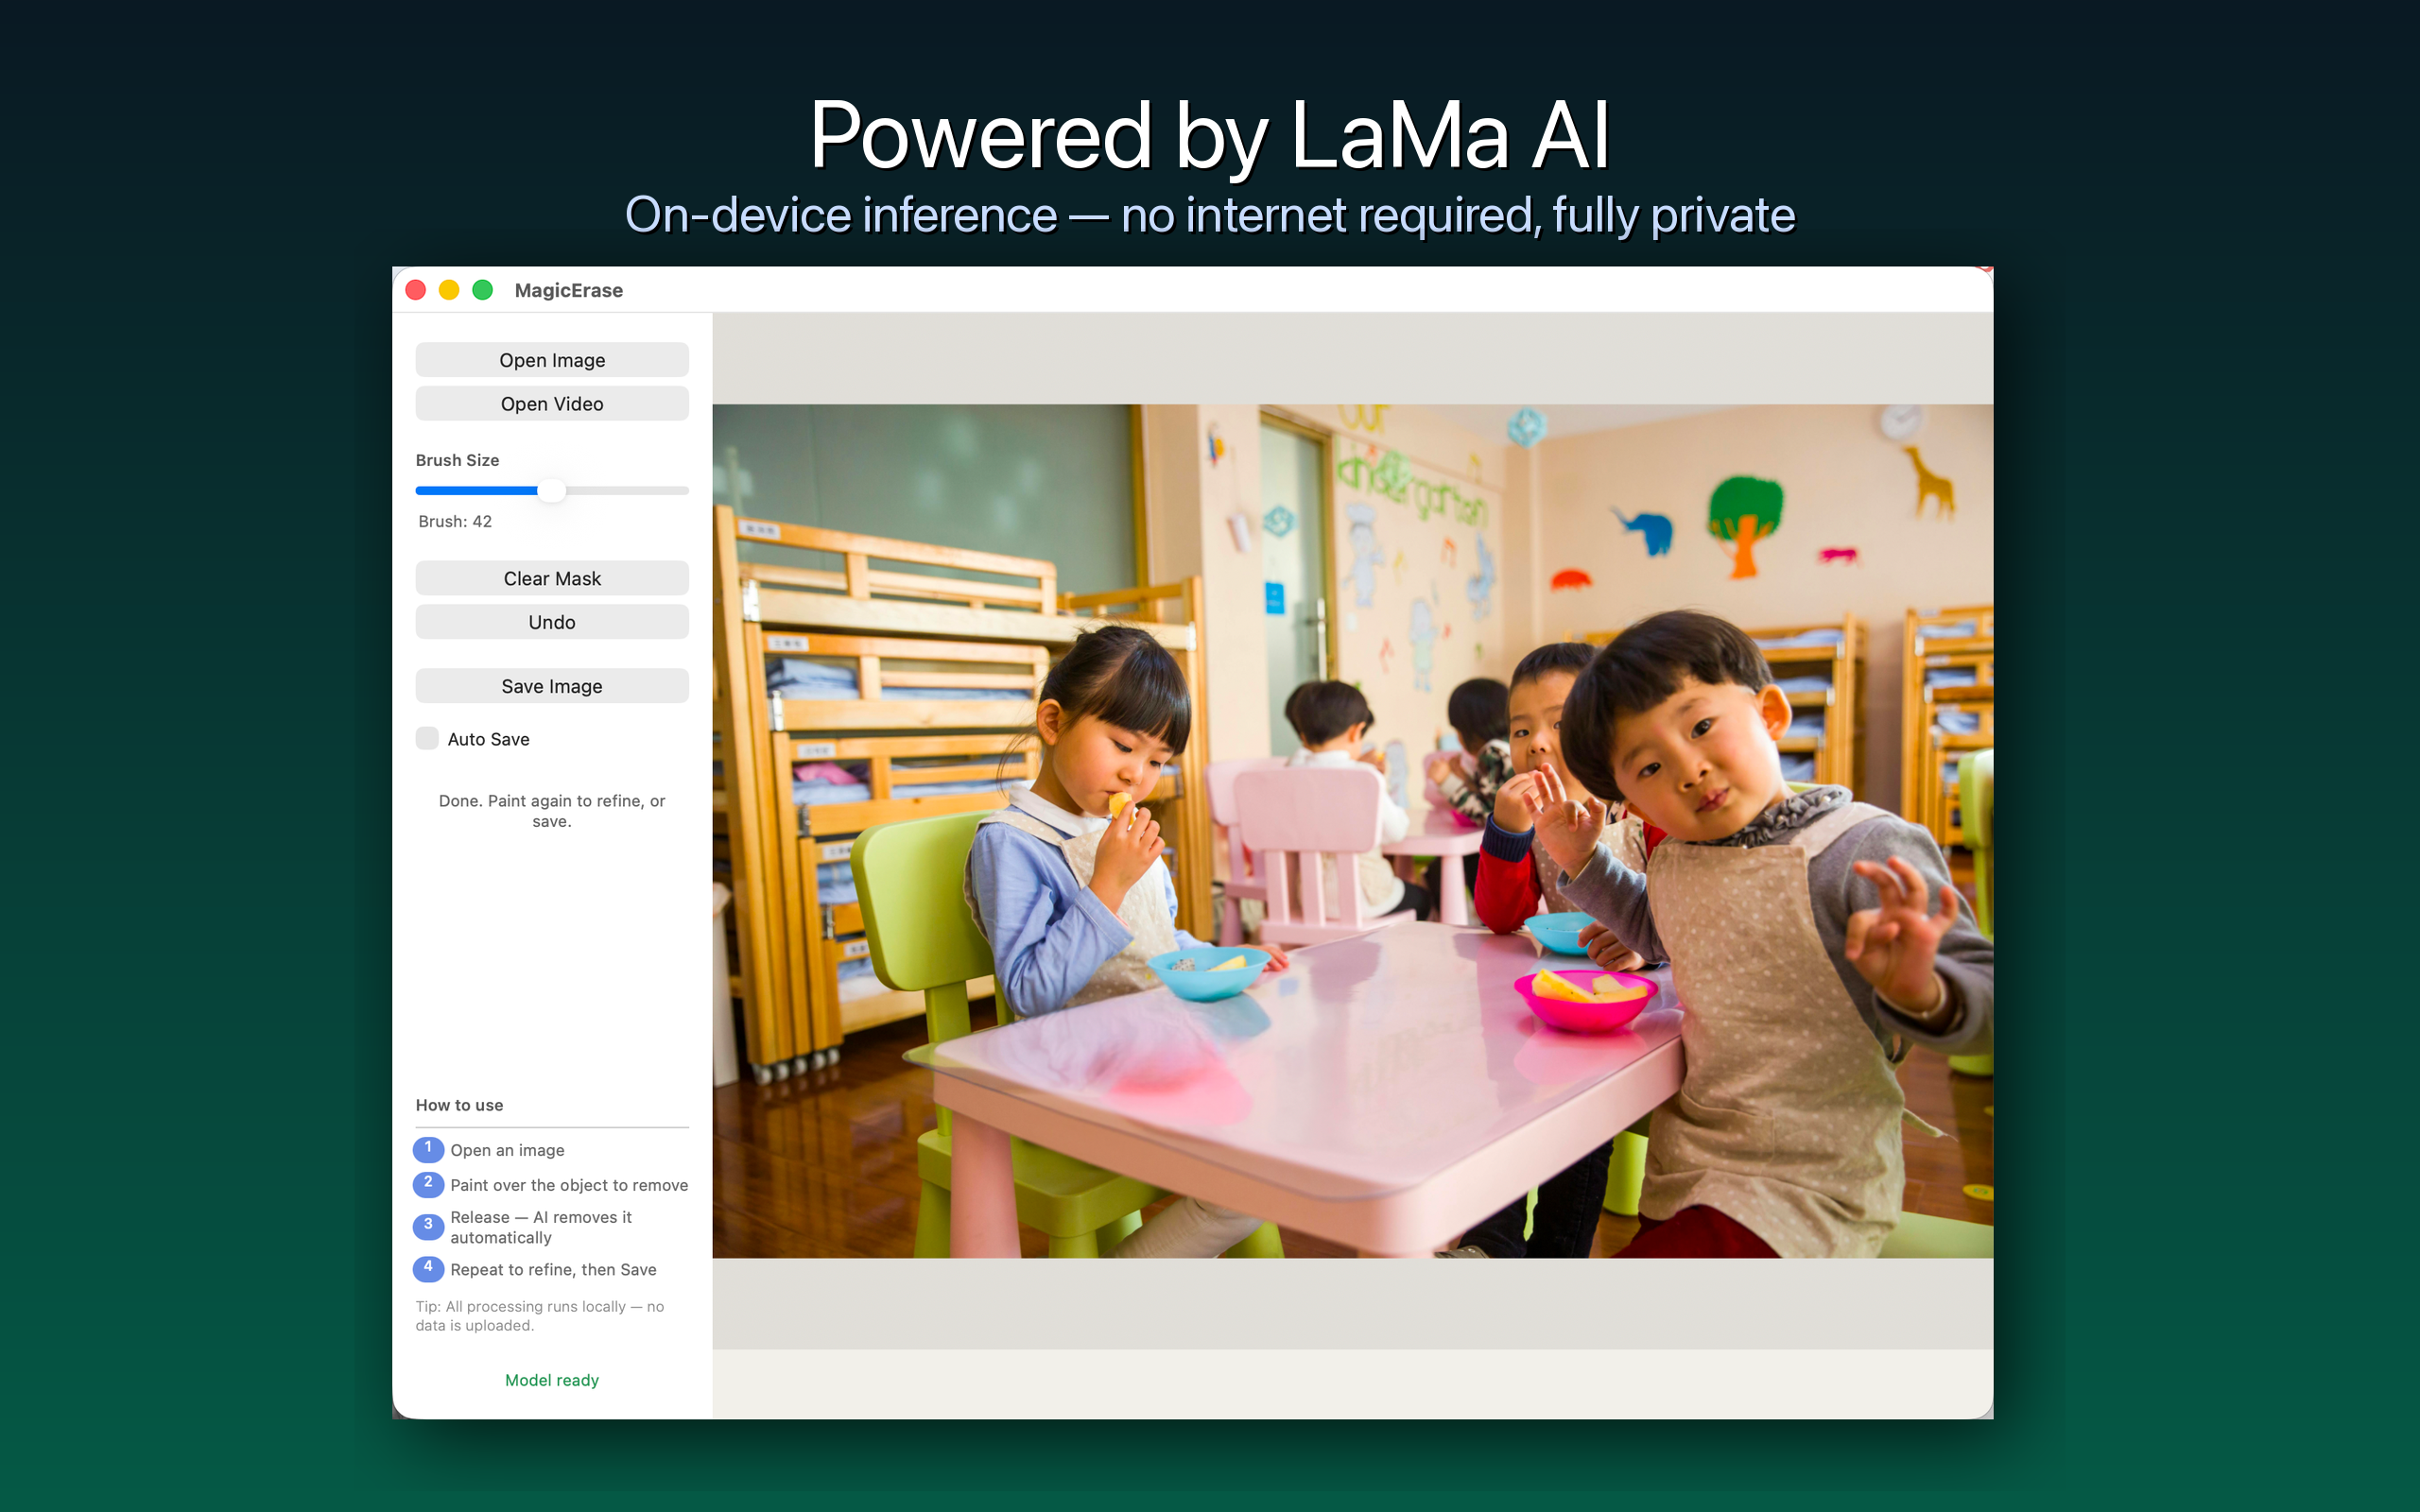Undo the last erase action
Image resolution: width=2420 pixels, height=1512 pixels.
click(551, 621)
